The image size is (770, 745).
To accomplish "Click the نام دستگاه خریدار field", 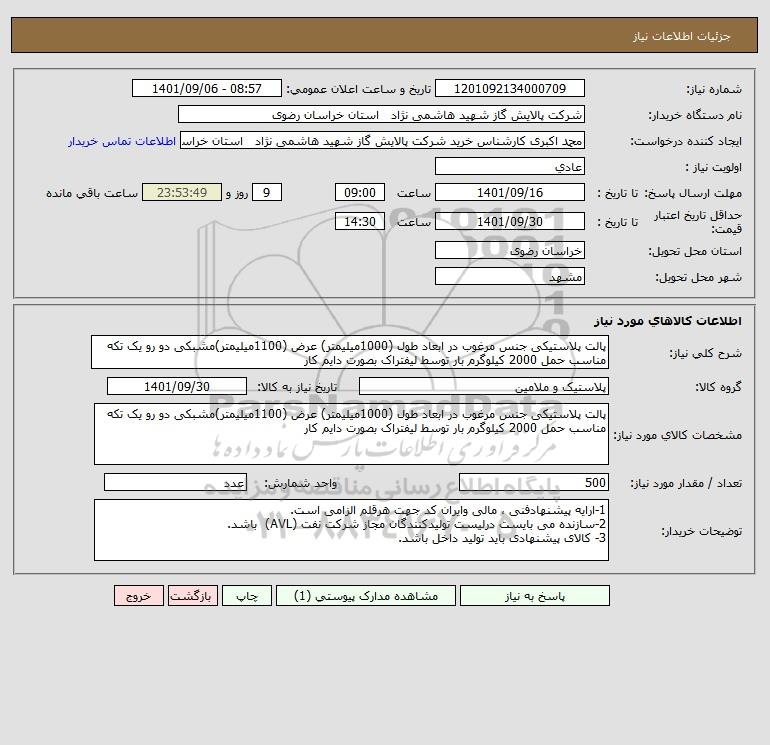I will pyautogui.click(x=381, y=114).
